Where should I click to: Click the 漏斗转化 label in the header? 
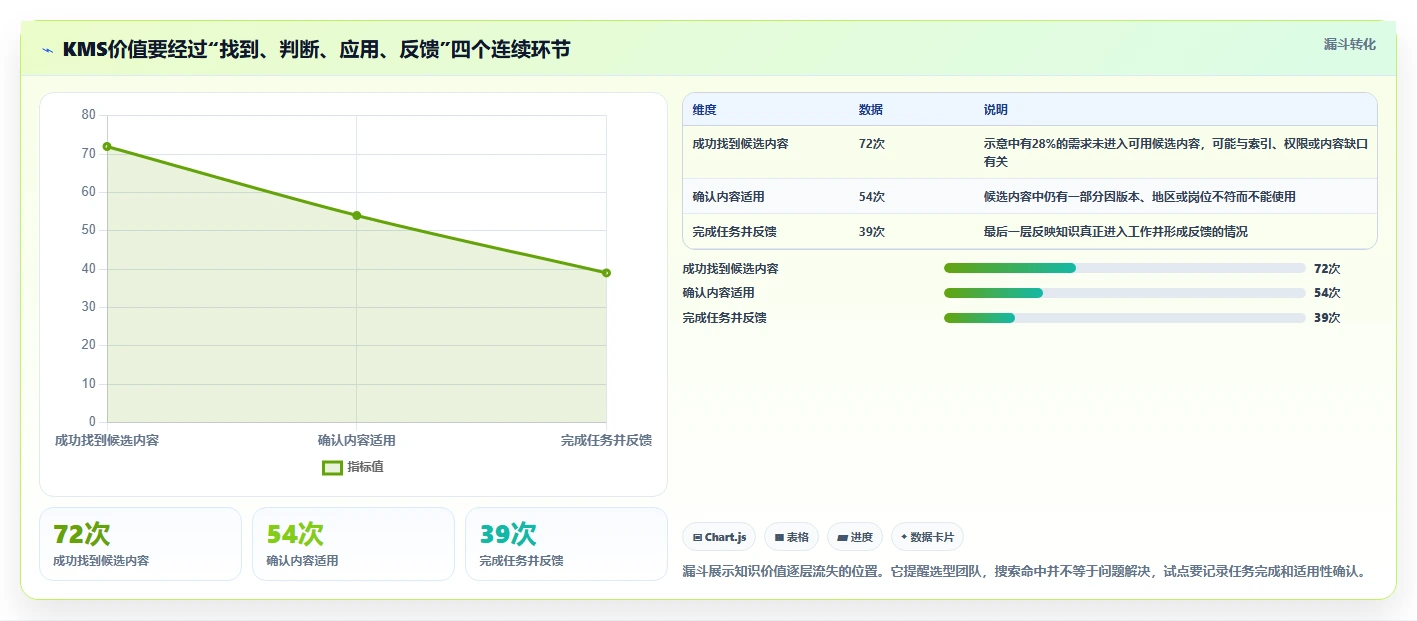pyautogui.click(x=1349, y=44)
